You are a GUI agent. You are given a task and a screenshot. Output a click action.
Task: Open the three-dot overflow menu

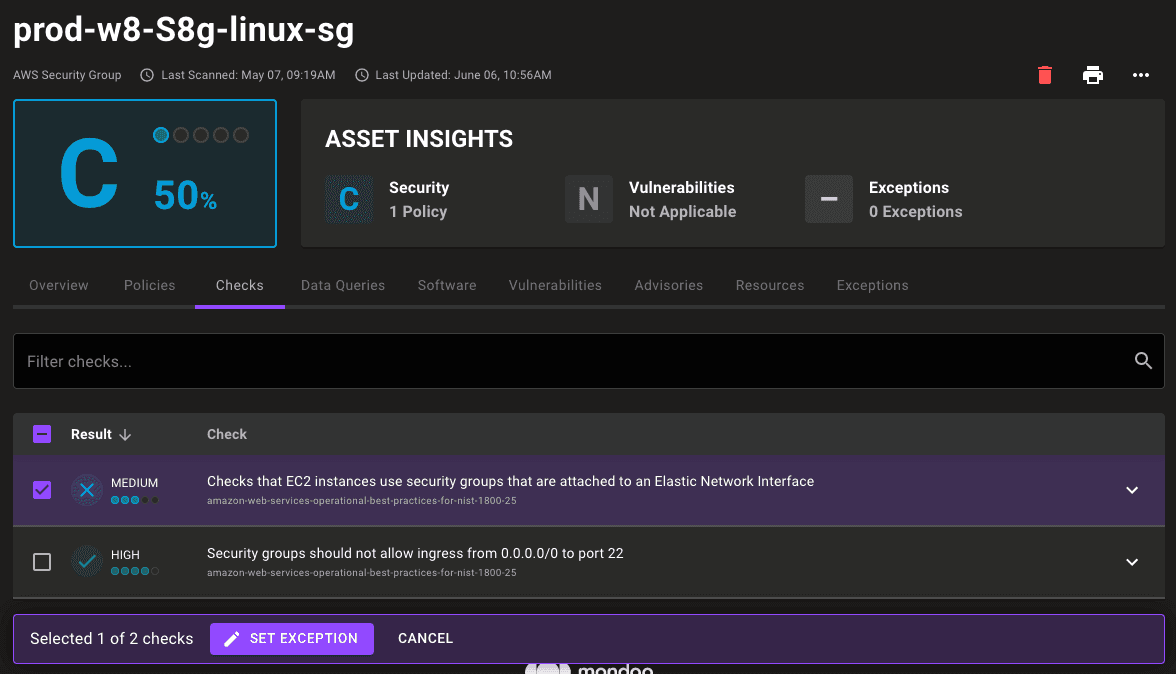click(x=1140, y=75)
